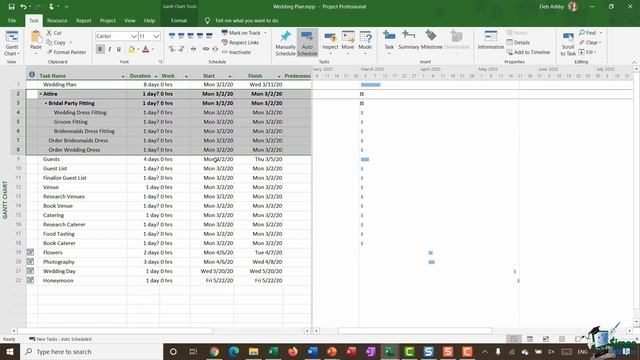Select the Honeymoon task name cell
Viewport: 640px width, 360px height.
[x=82, y=280]
